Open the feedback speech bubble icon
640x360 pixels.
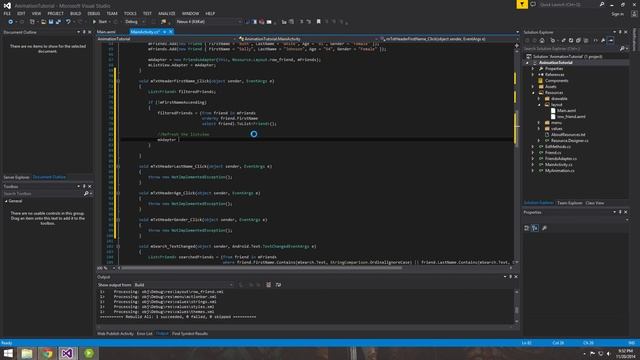pyautogui.click(x=533, y=4)
